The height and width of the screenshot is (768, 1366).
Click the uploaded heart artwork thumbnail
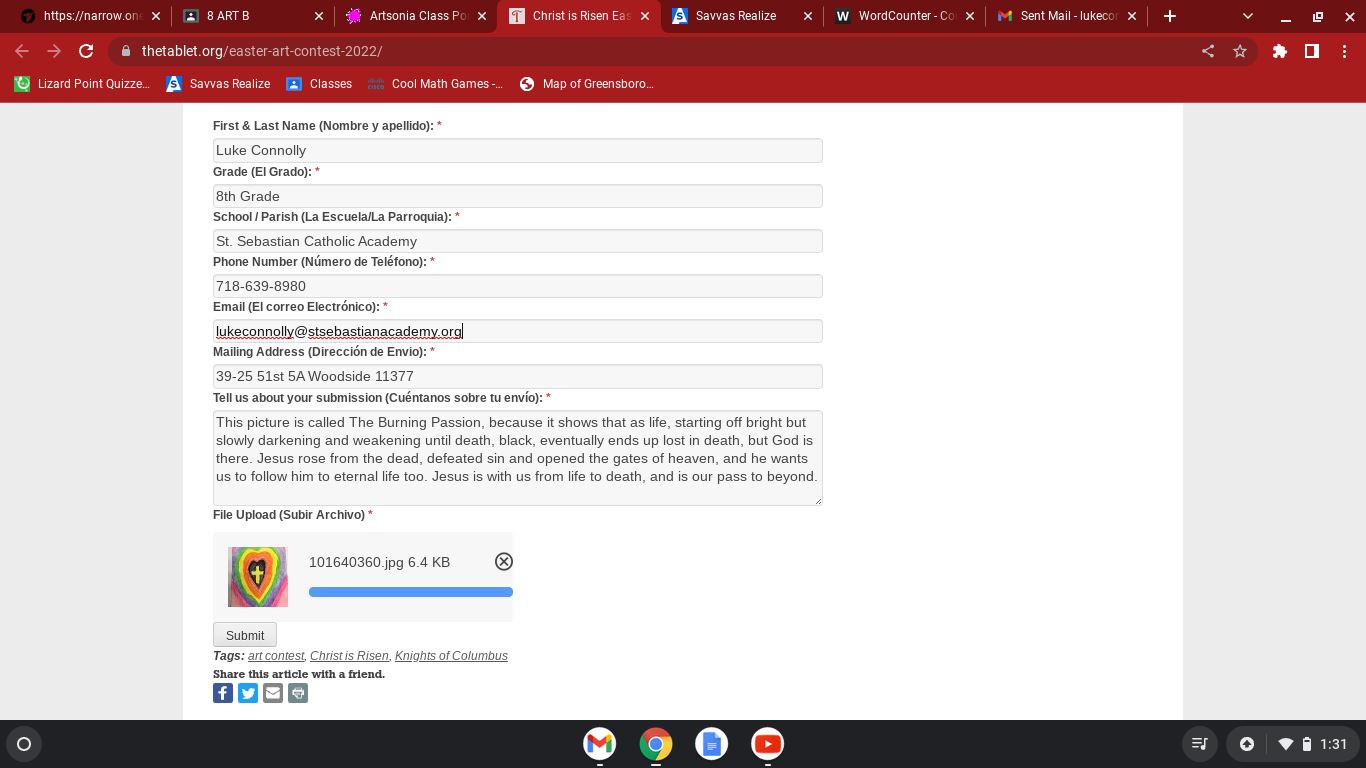pyautogui.click(x=258, y=577)
